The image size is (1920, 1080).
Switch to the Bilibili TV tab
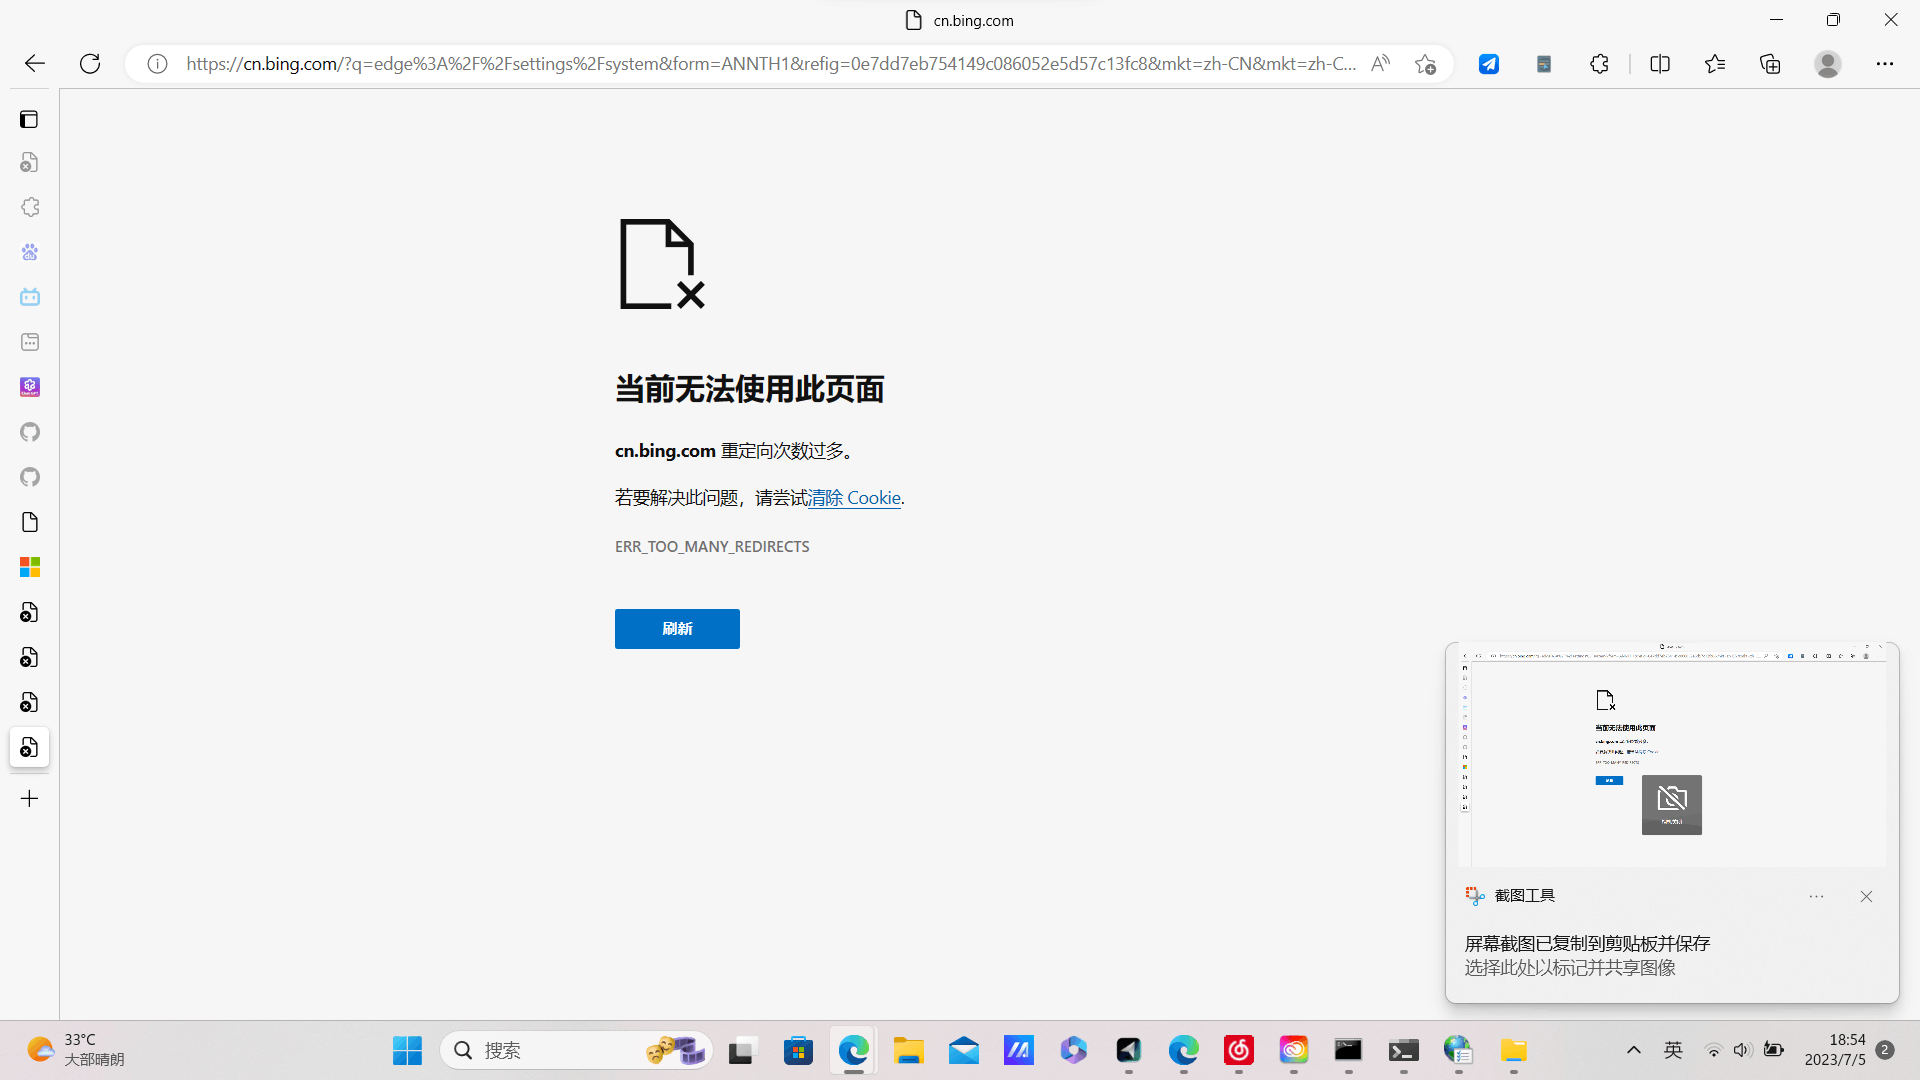[x=29, y=297]
